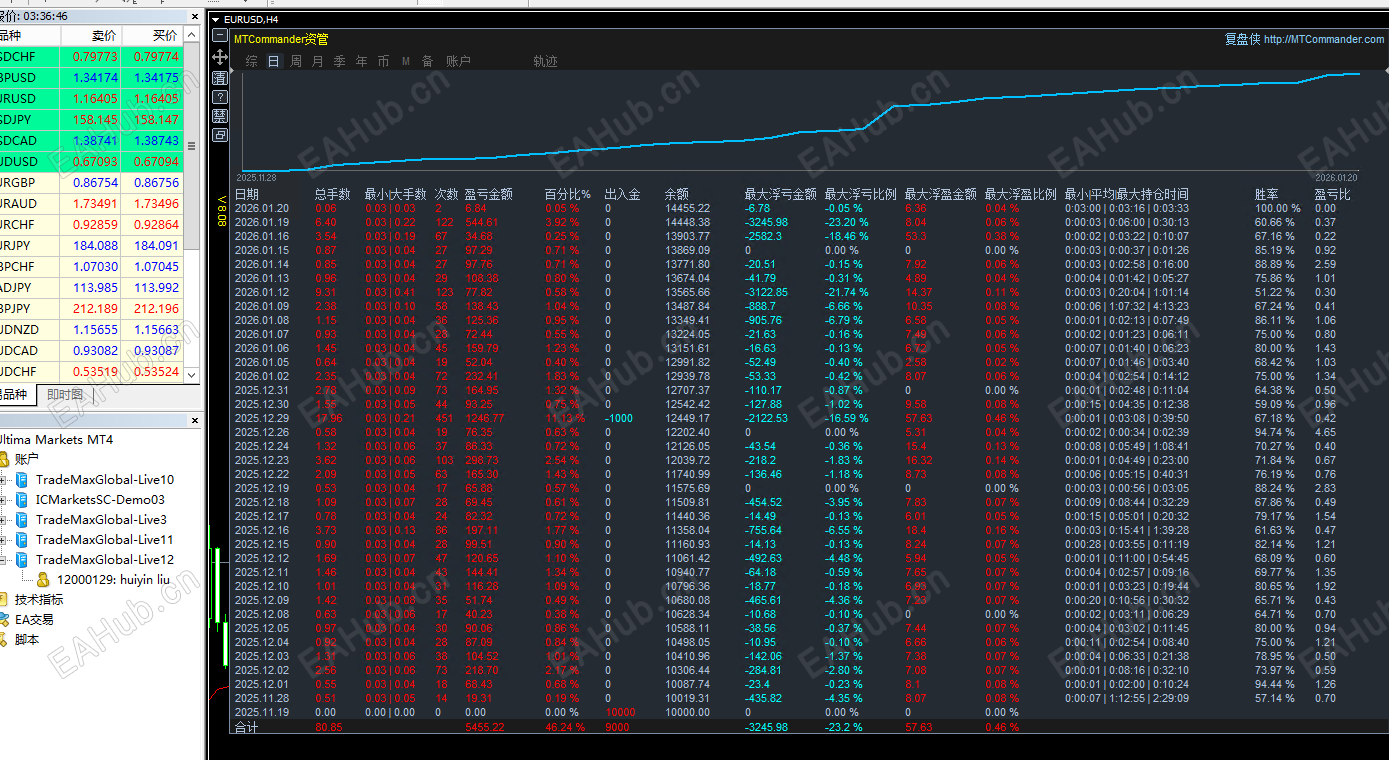Expand the TradeMaxGlobal-Live3 tree node
The width and height of the screenshot is (1389, 760).
point(4,520)
